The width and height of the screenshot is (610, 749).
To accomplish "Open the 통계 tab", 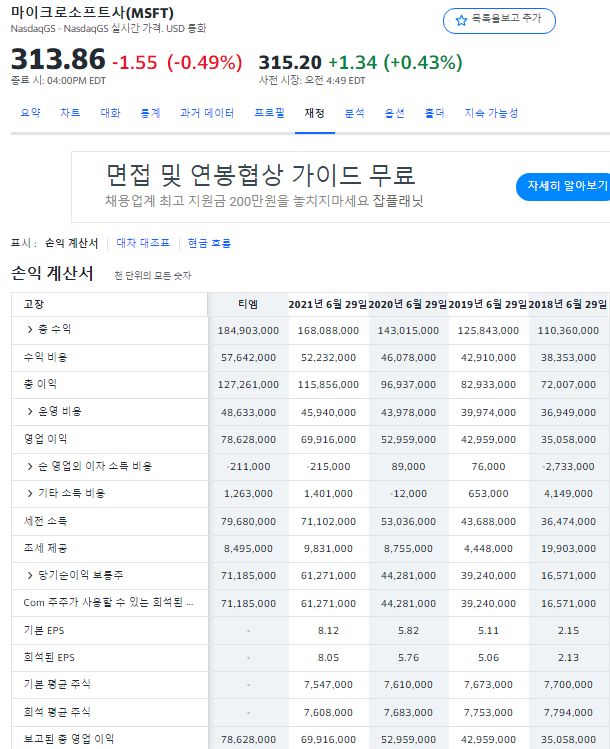I will point(150,113).
